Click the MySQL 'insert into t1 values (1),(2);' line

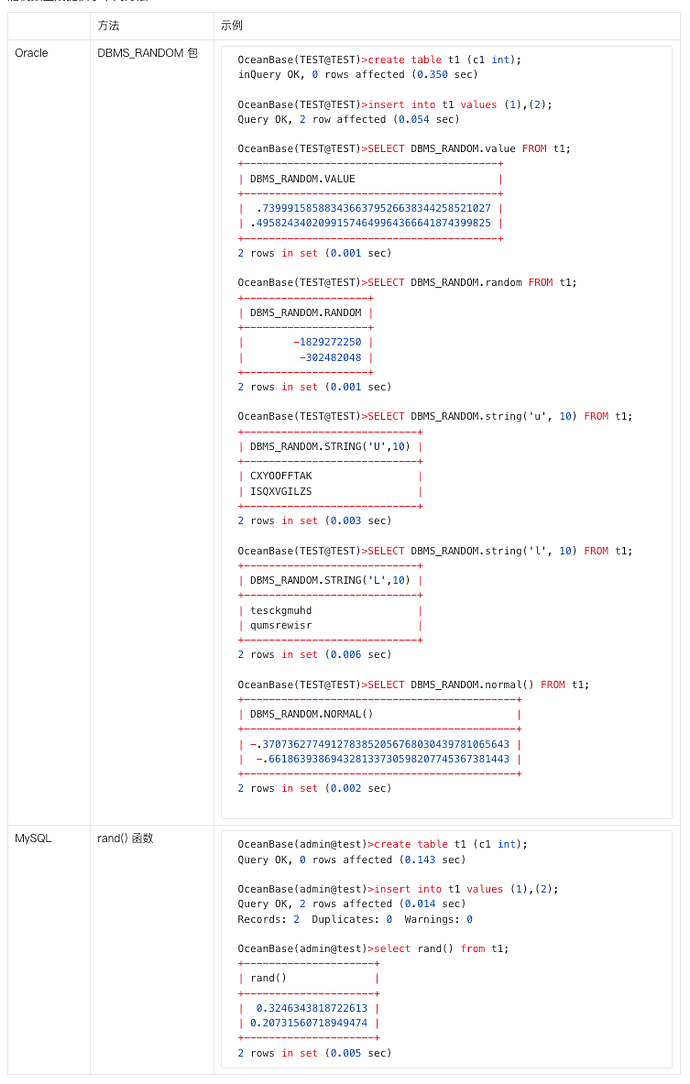coord(398,890)
